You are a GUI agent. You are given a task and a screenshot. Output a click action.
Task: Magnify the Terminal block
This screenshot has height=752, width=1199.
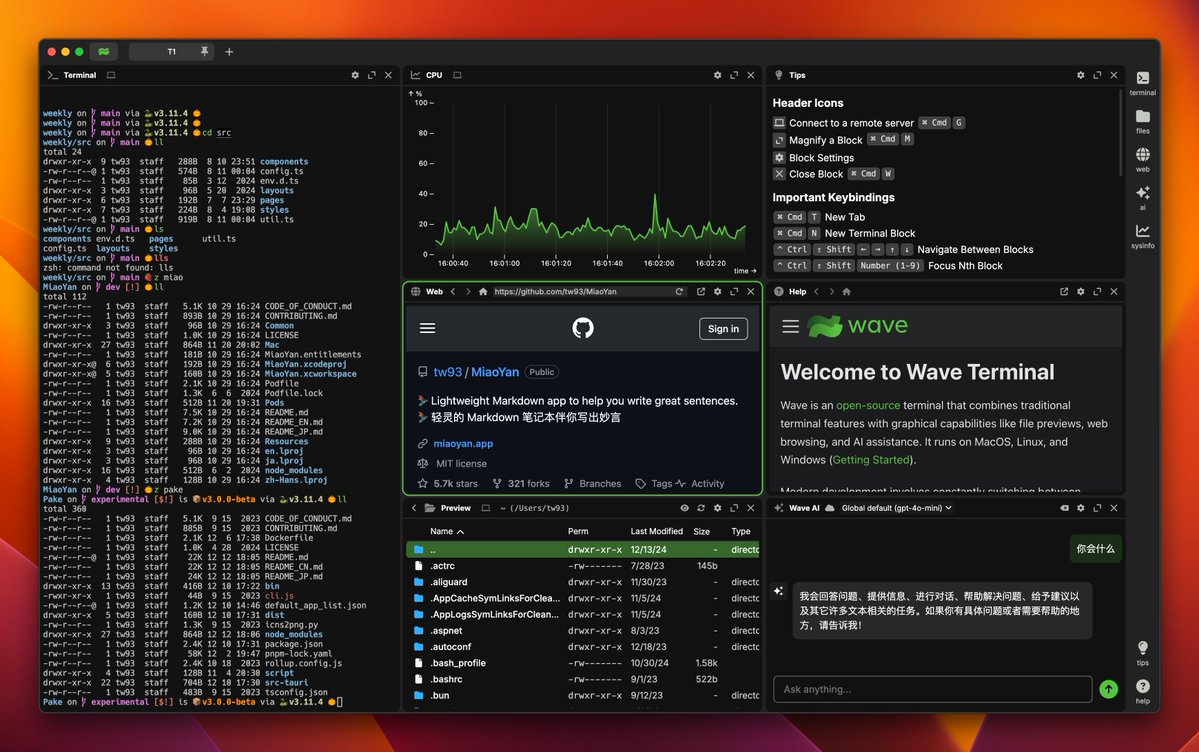(x=372, y=75)
